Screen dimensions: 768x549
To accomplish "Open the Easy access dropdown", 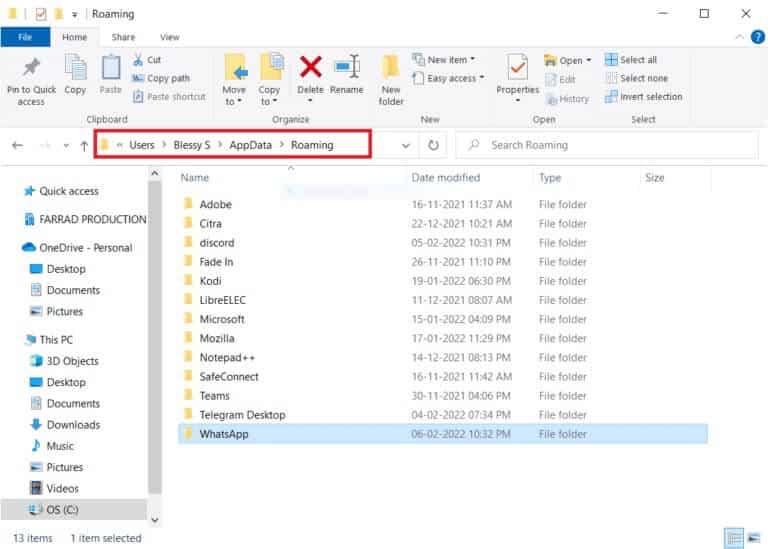I will [448, 78].
